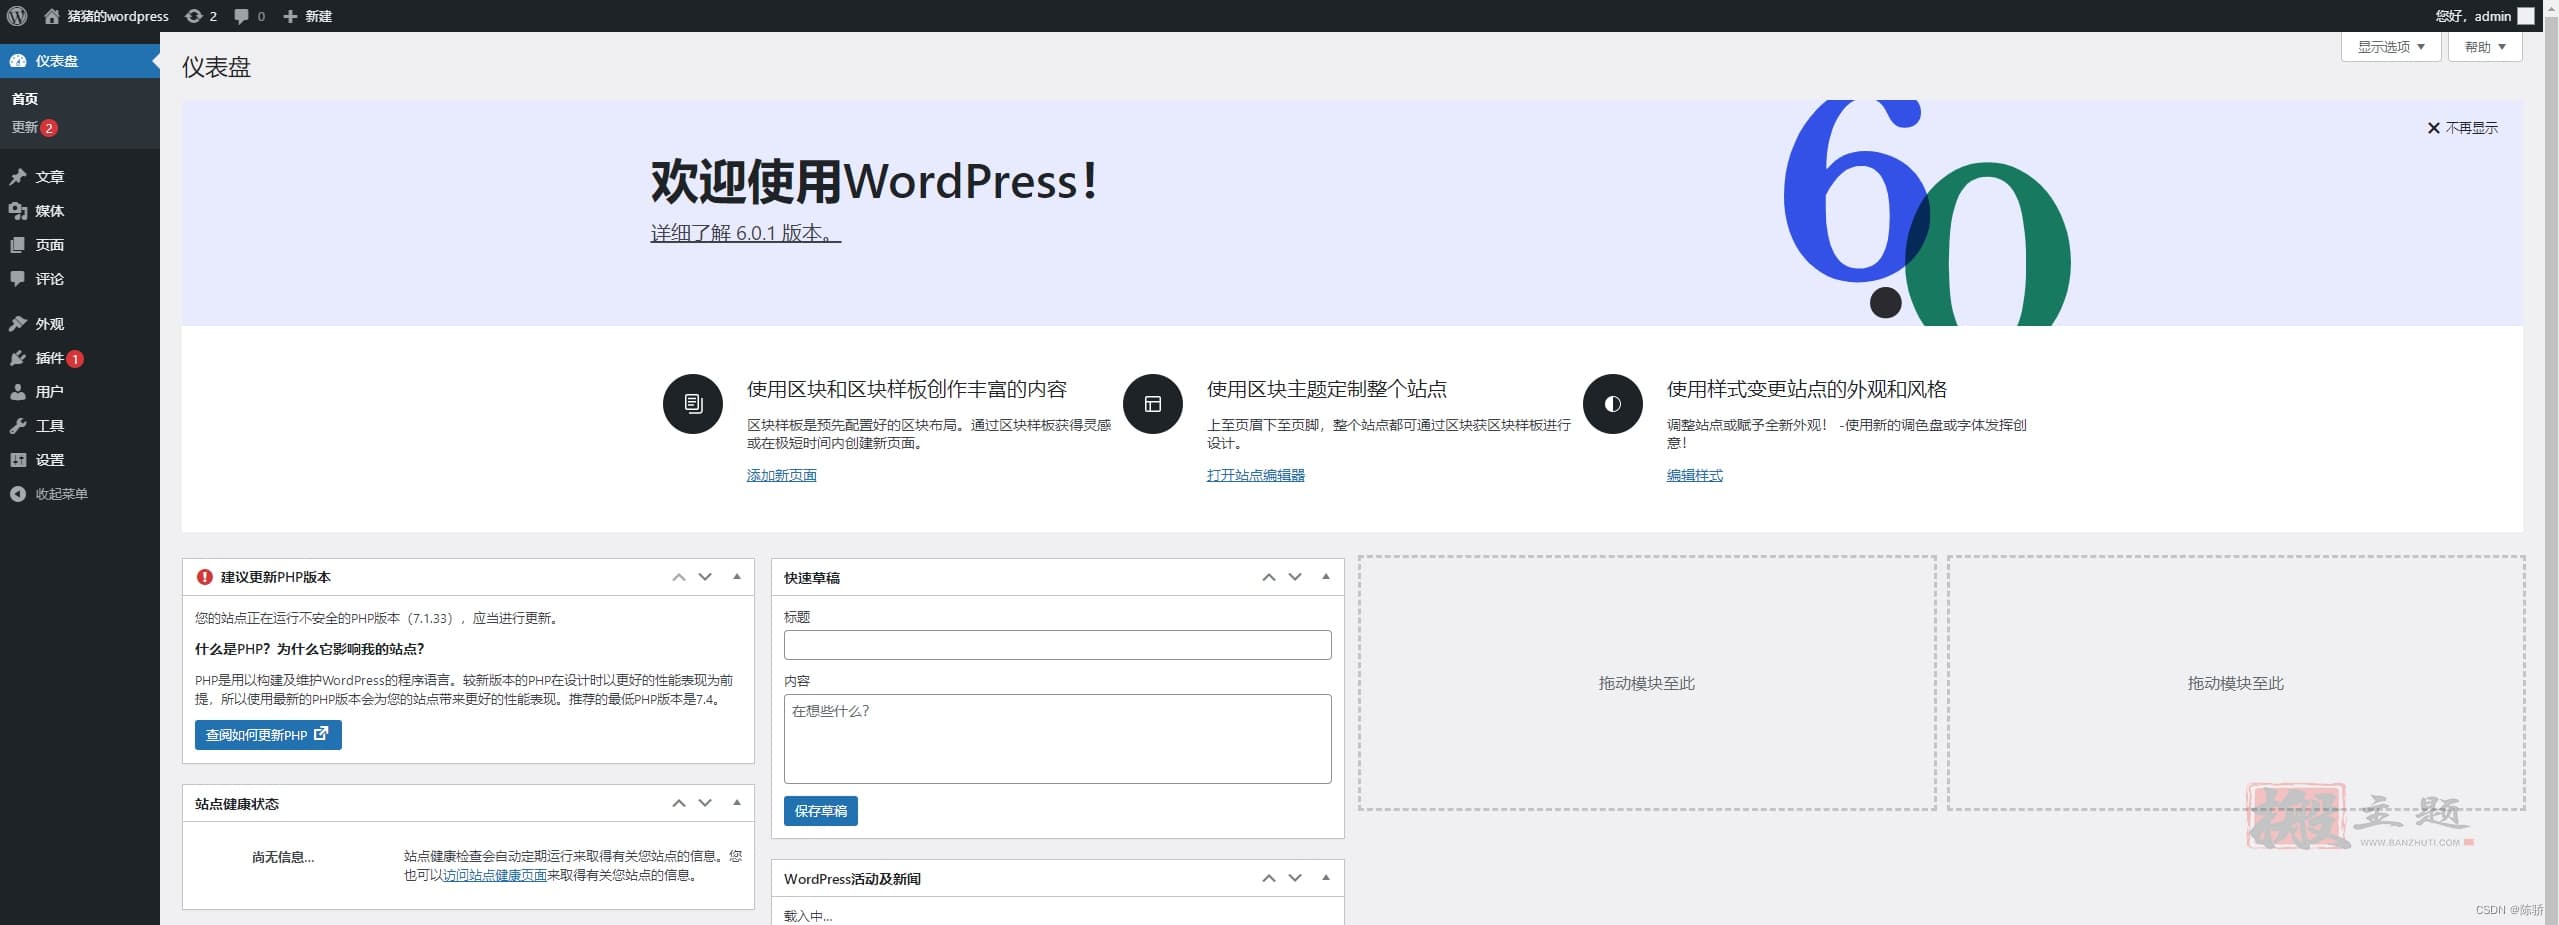Open site home 猪猪的wordpress
The height and width of the screenshot is (925, 2559).
click(107, 16)
